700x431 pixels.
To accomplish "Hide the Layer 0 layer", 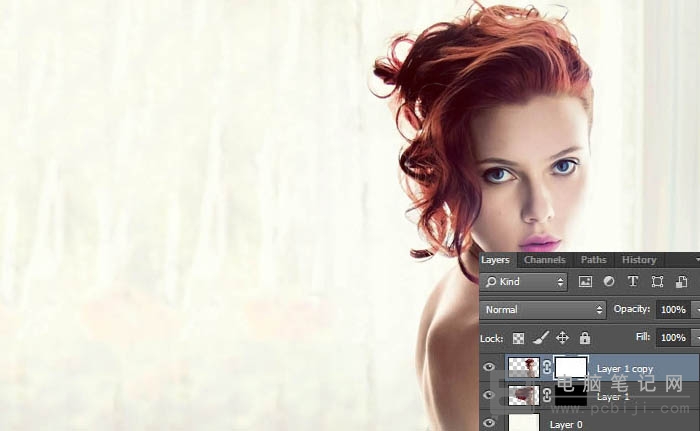I will click(x=489, y=423).
